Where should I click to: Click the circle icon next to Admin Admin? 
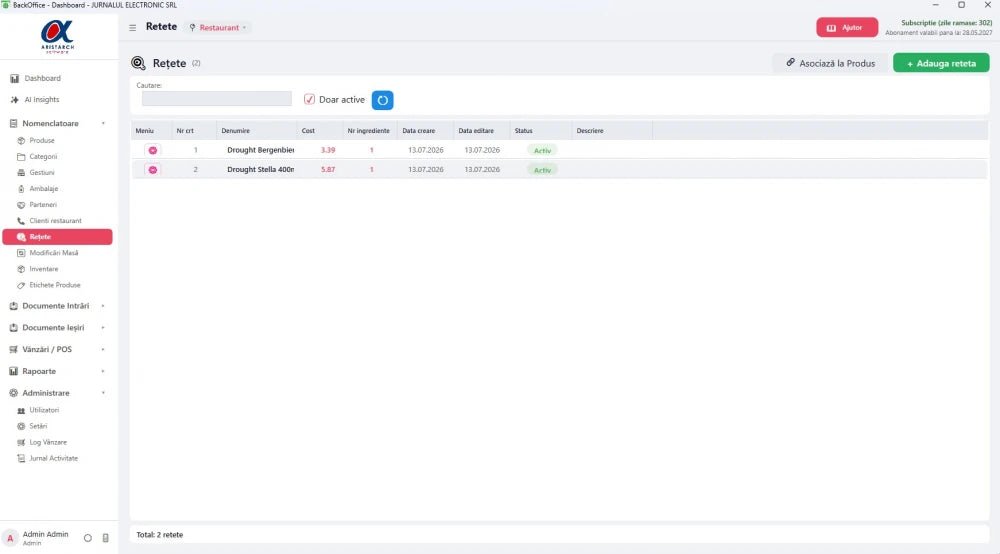tap(88, 538)
